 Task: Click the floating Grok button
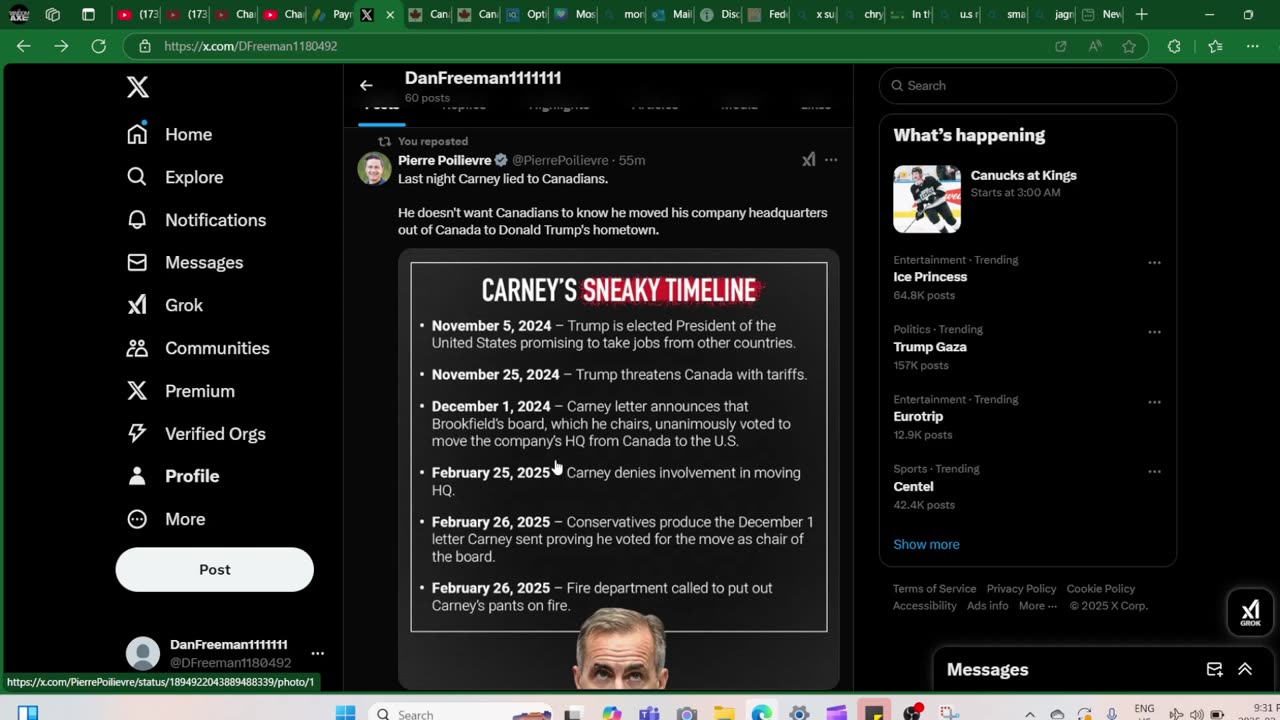[1250, 613]
